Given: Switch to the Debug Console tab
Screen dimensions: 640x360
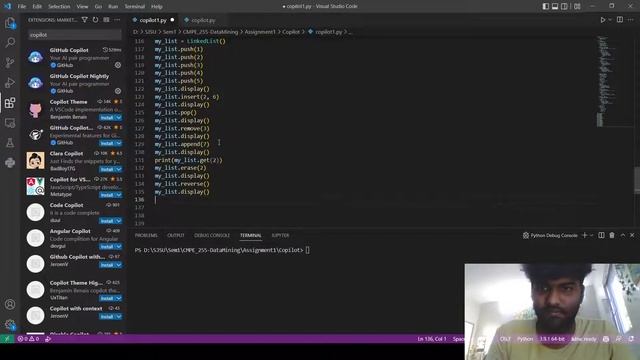Looking at the screenshot, I should pos(212,235).
